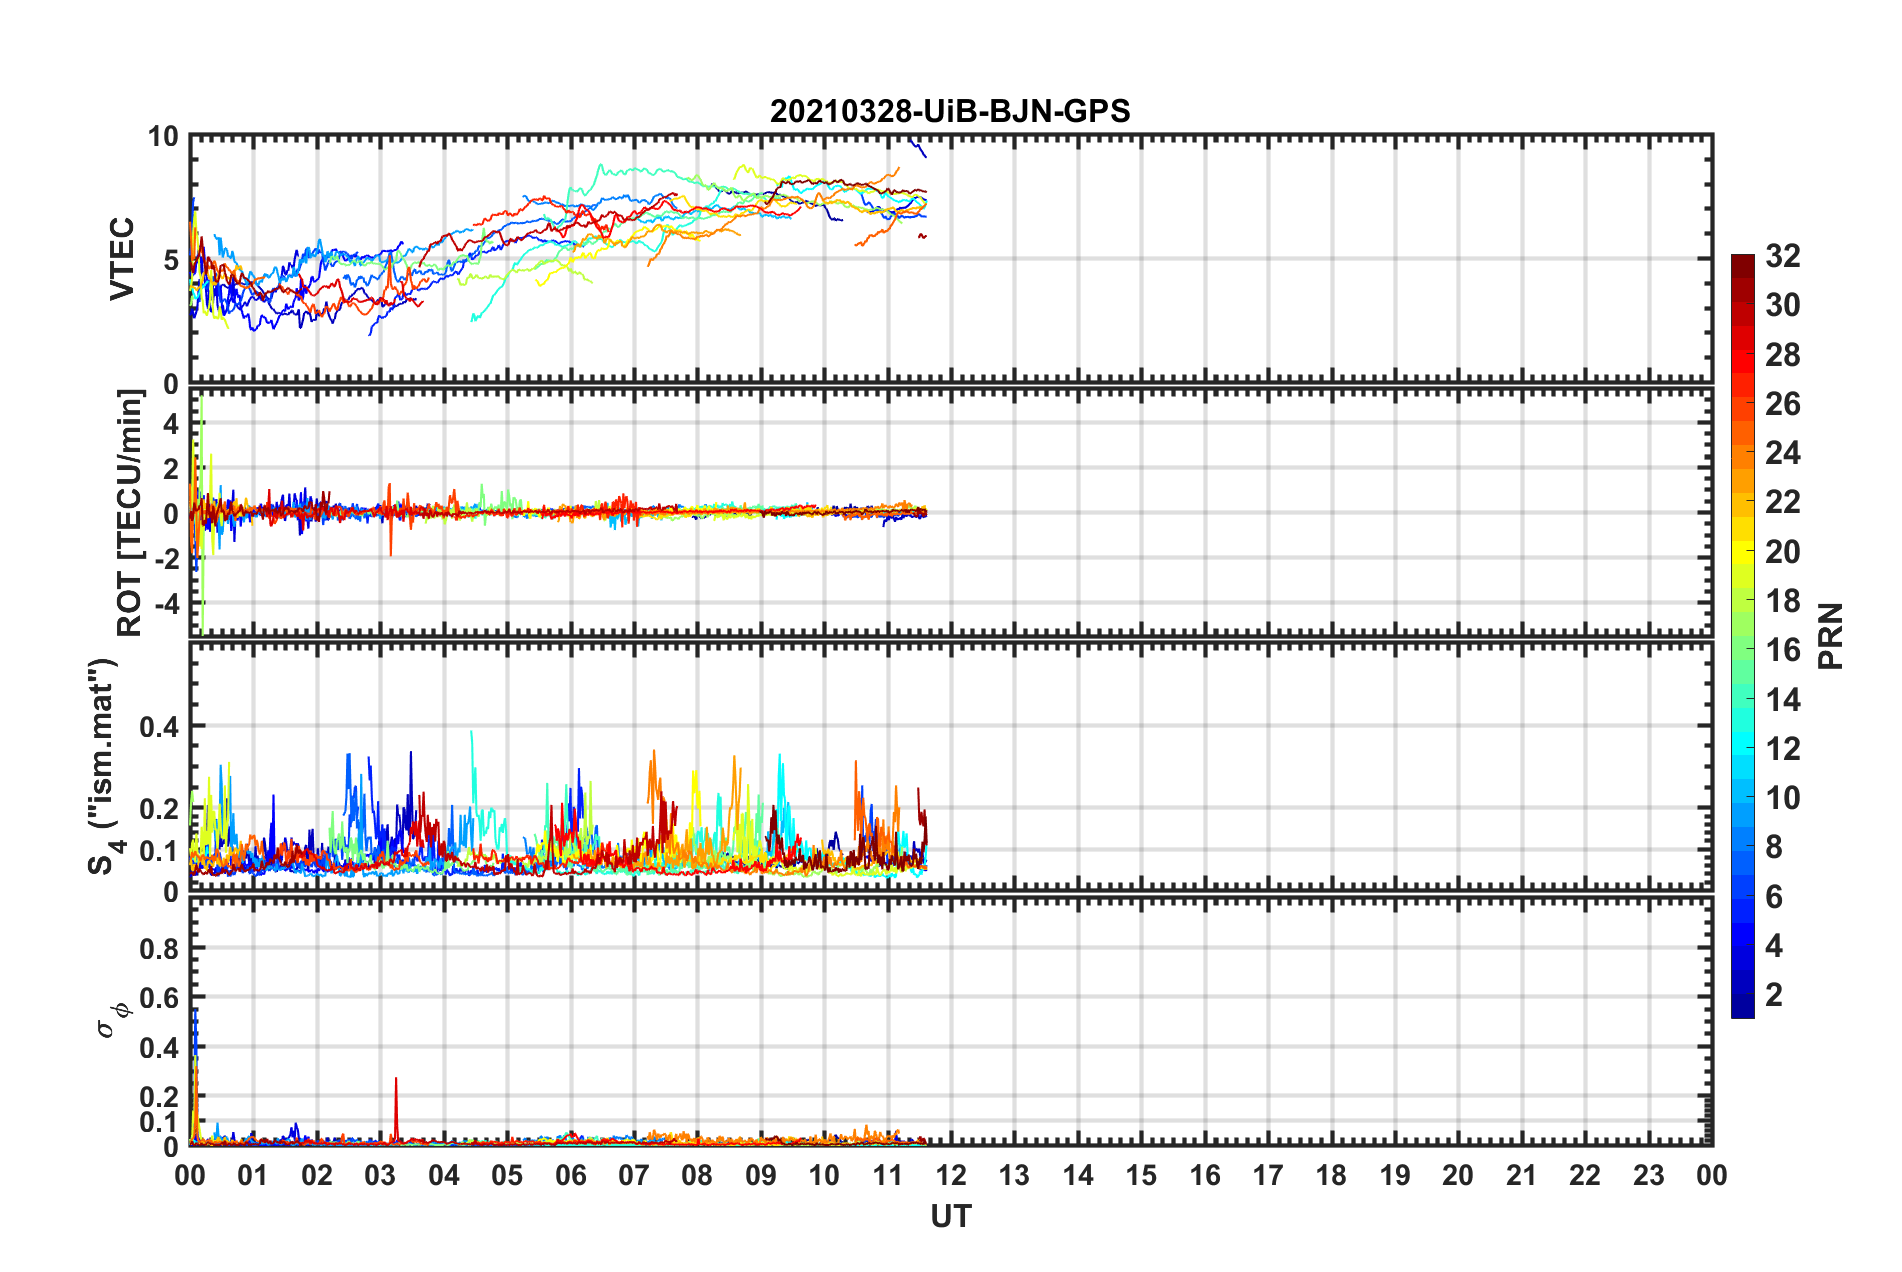This screenshot has width=1902, height=1272.
Task: Click colorbar tick value 10
Action: [1782, 798]
